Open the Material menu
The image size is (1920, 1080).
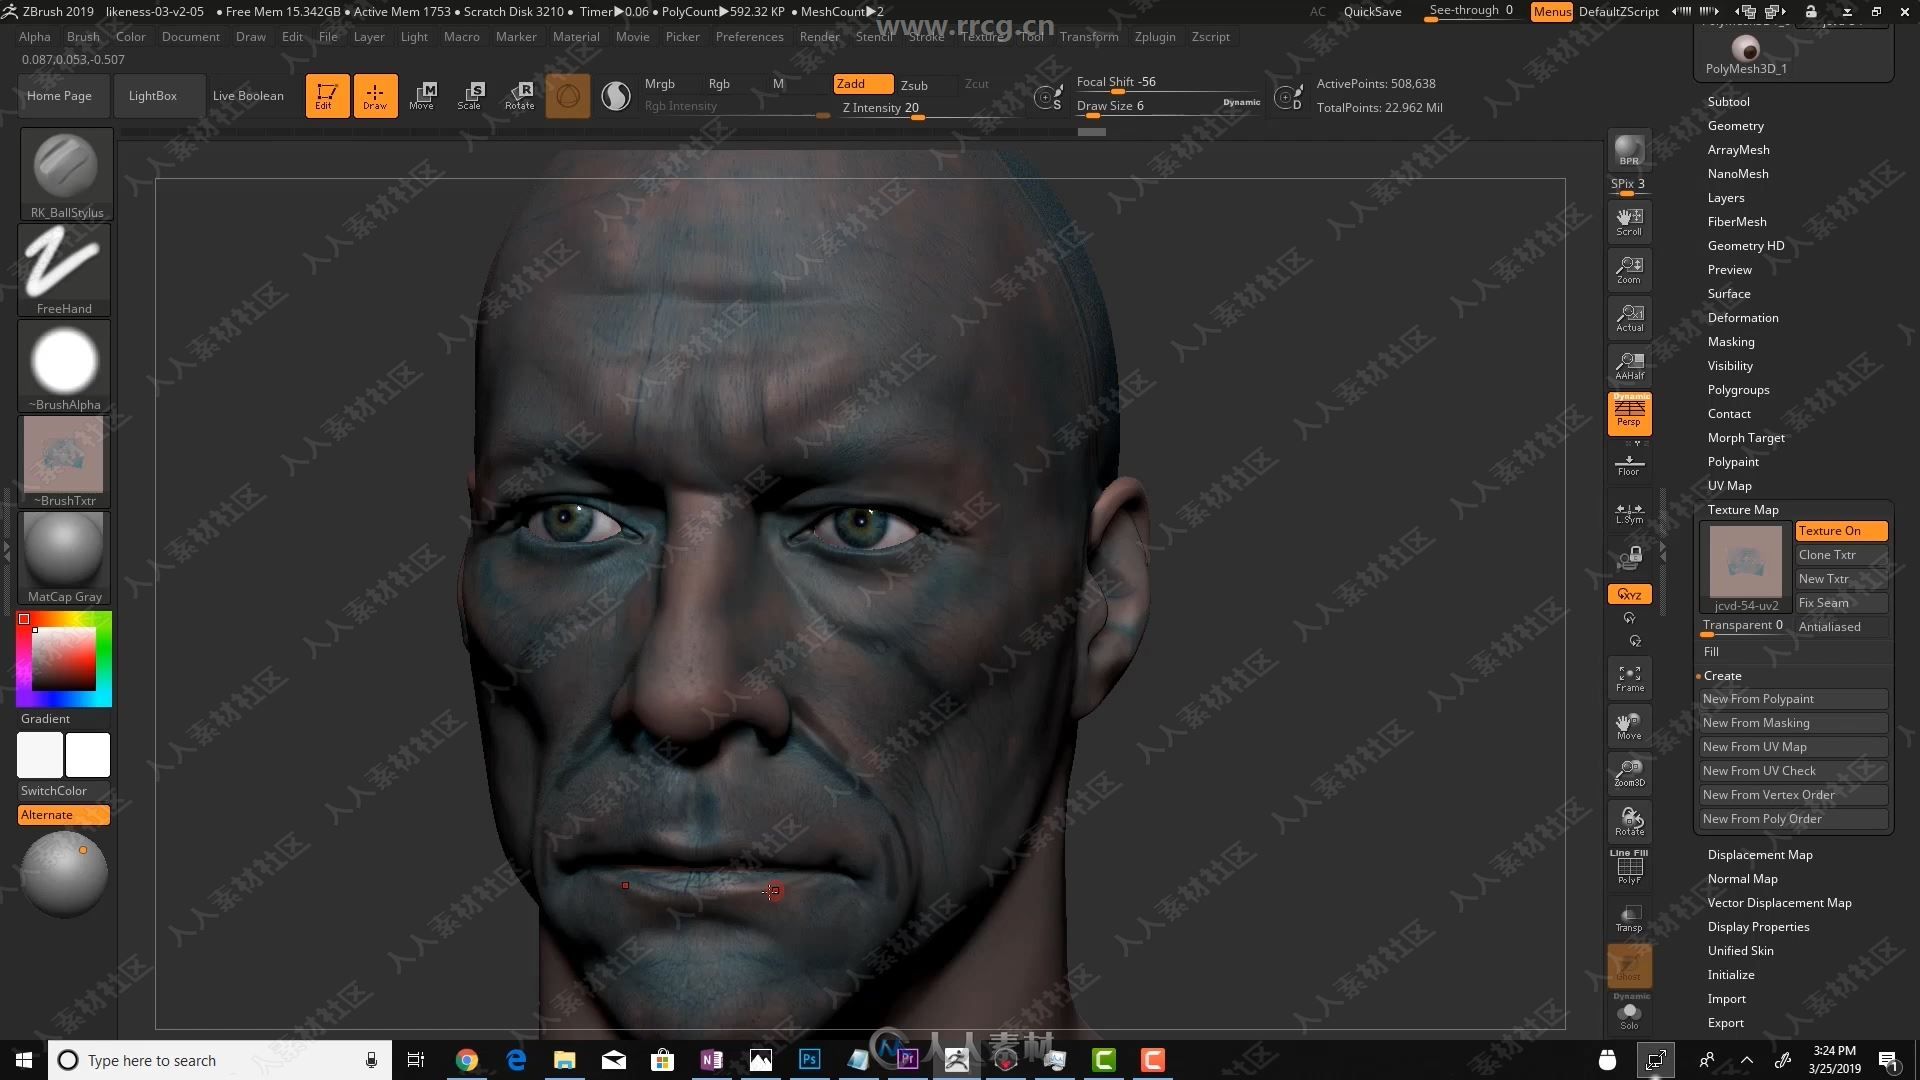point(576,36)
